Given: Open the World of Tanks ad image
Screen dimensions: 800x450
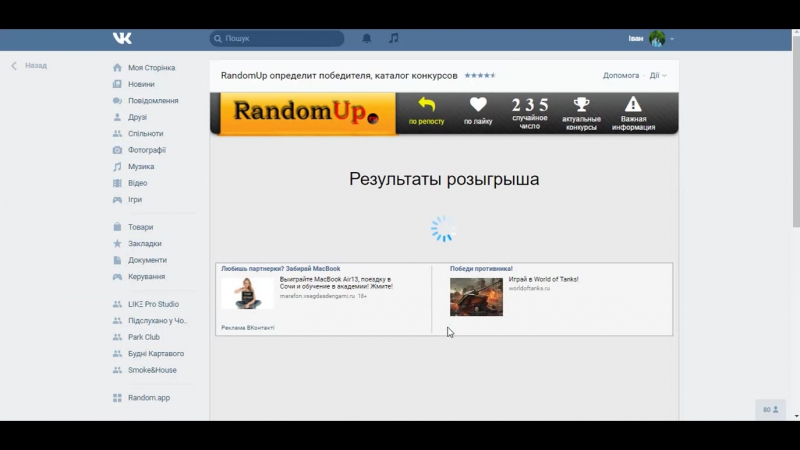Looking at the screenshot, I should (476, 296).
